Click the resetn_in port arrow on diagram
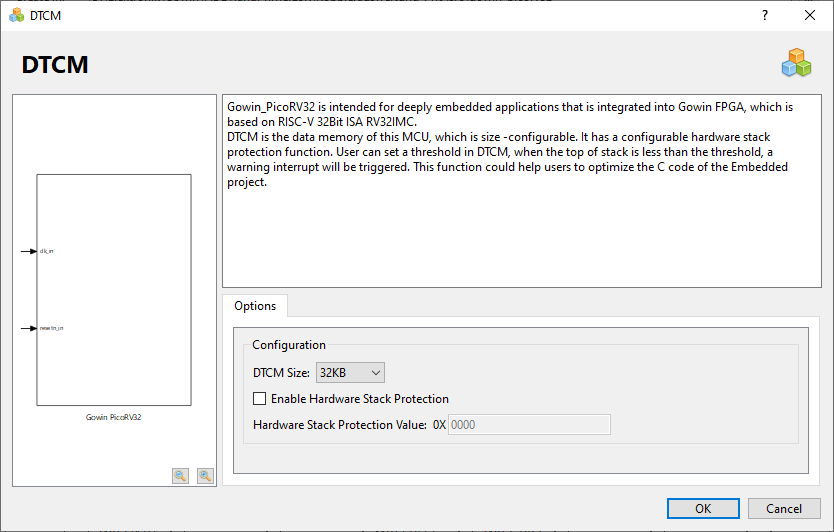This screenshot has width=834, height=532. coord(29,328)
